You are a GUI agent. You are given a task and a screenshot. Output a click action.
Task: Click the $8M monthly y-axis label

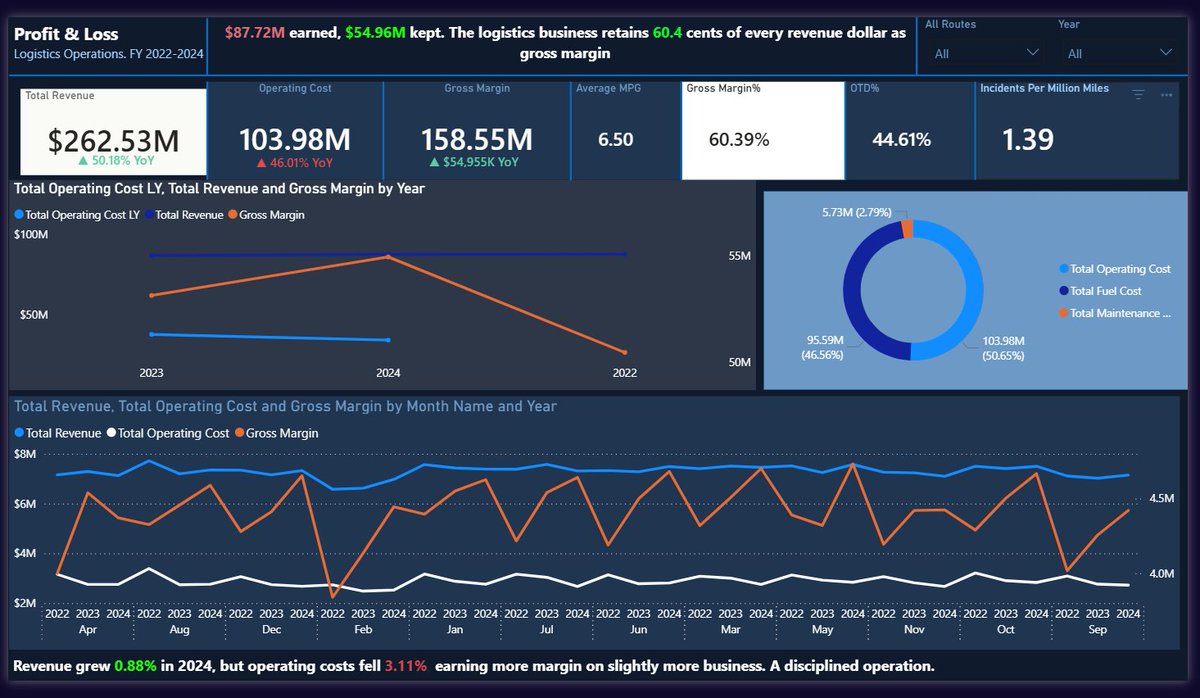click(x=25, y=454)
